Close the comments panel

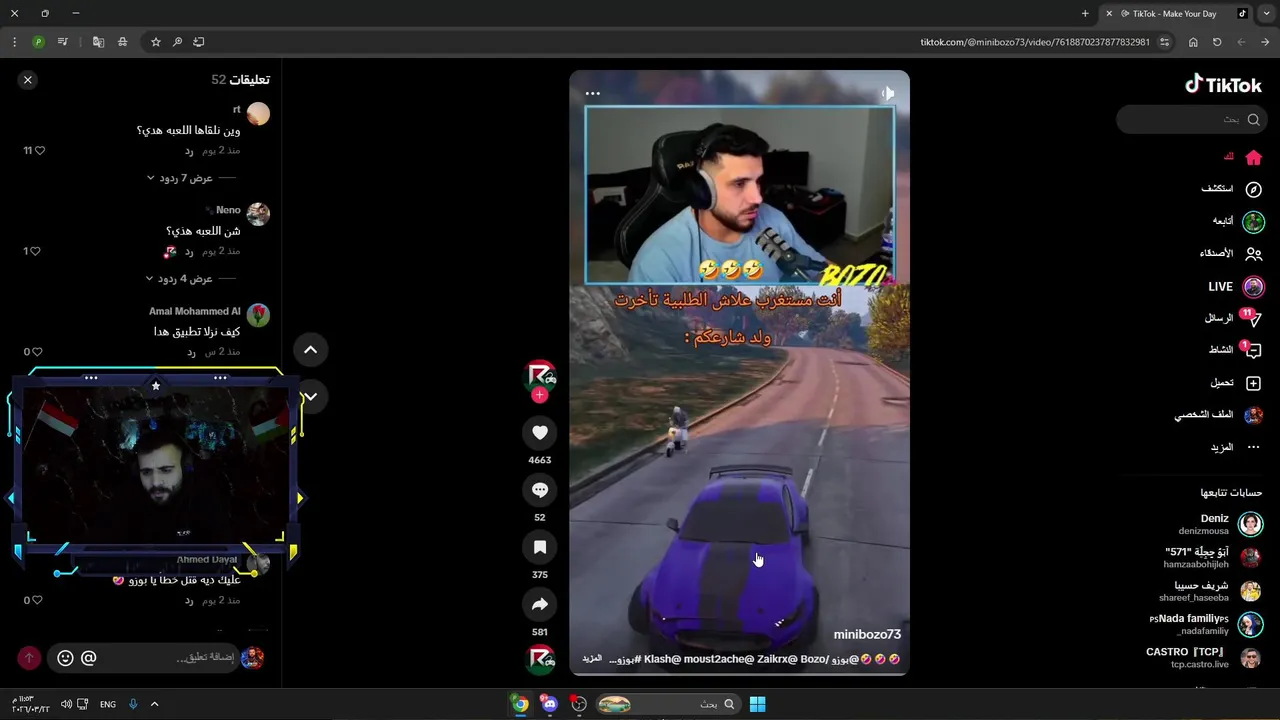28,80
